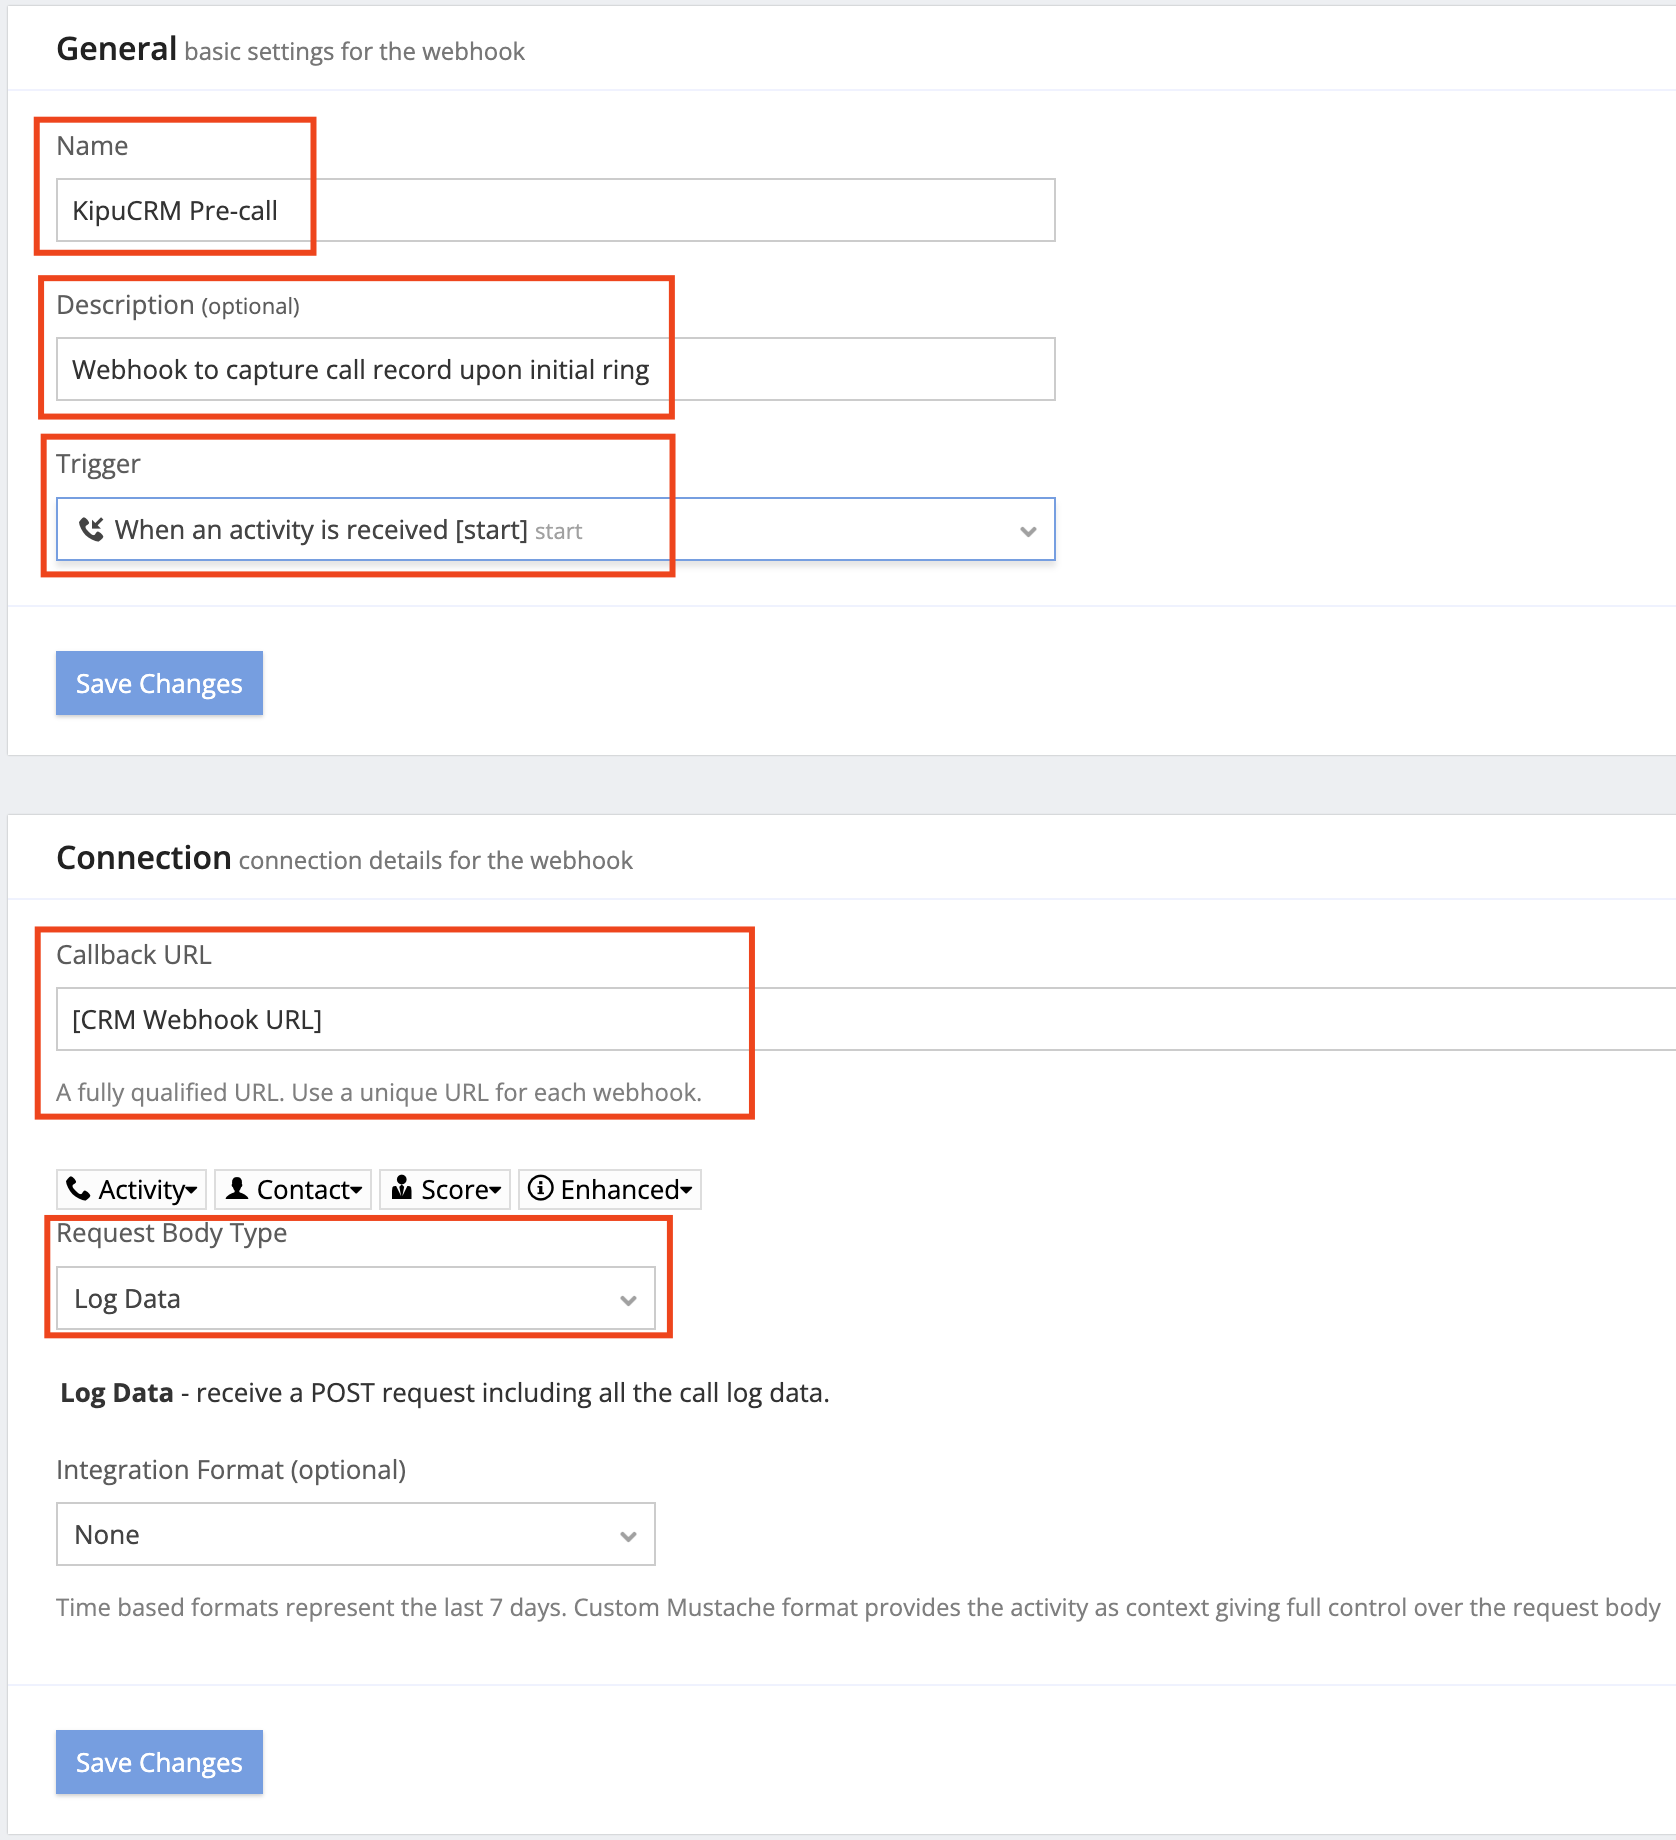Click the chevron on Integration Format selector

(628, 1534)
